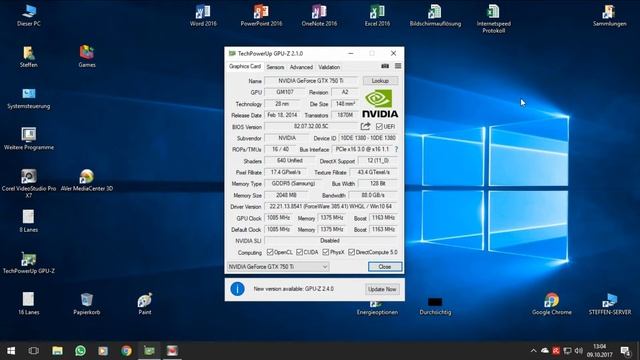The height and width of the screenshot is (360, 640).
Task: Open the Steffen user folder icon
Action: 29,56
